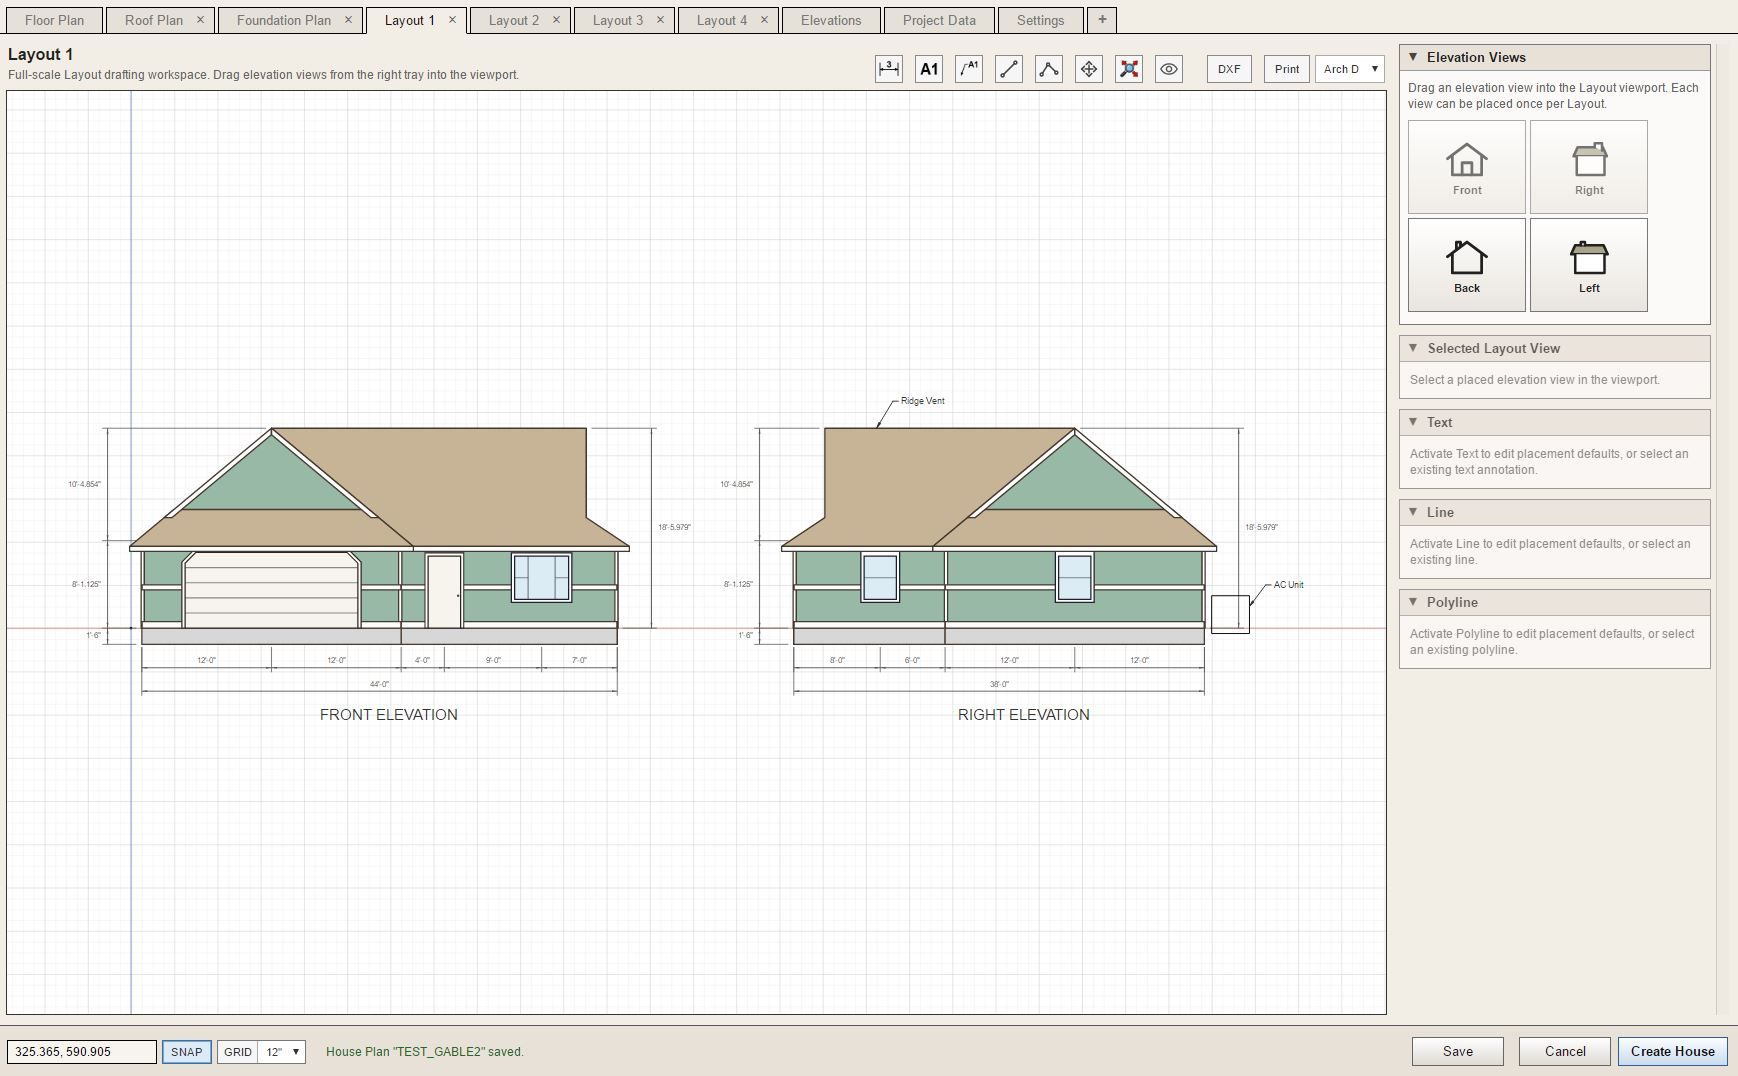Select the AC Unit box in drawing
This screenshot has height=1076, width=1738.
(1230, 614)
